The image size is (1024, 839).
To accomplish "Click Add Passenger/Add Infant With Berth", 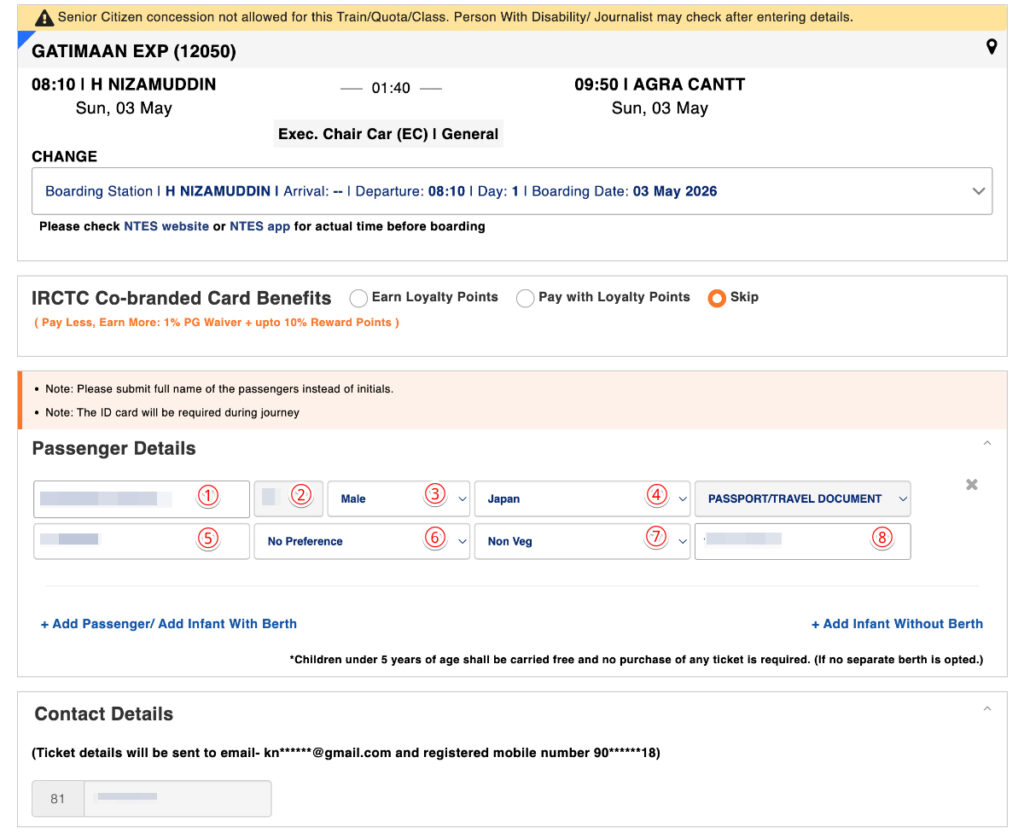I will pos(168,624).
